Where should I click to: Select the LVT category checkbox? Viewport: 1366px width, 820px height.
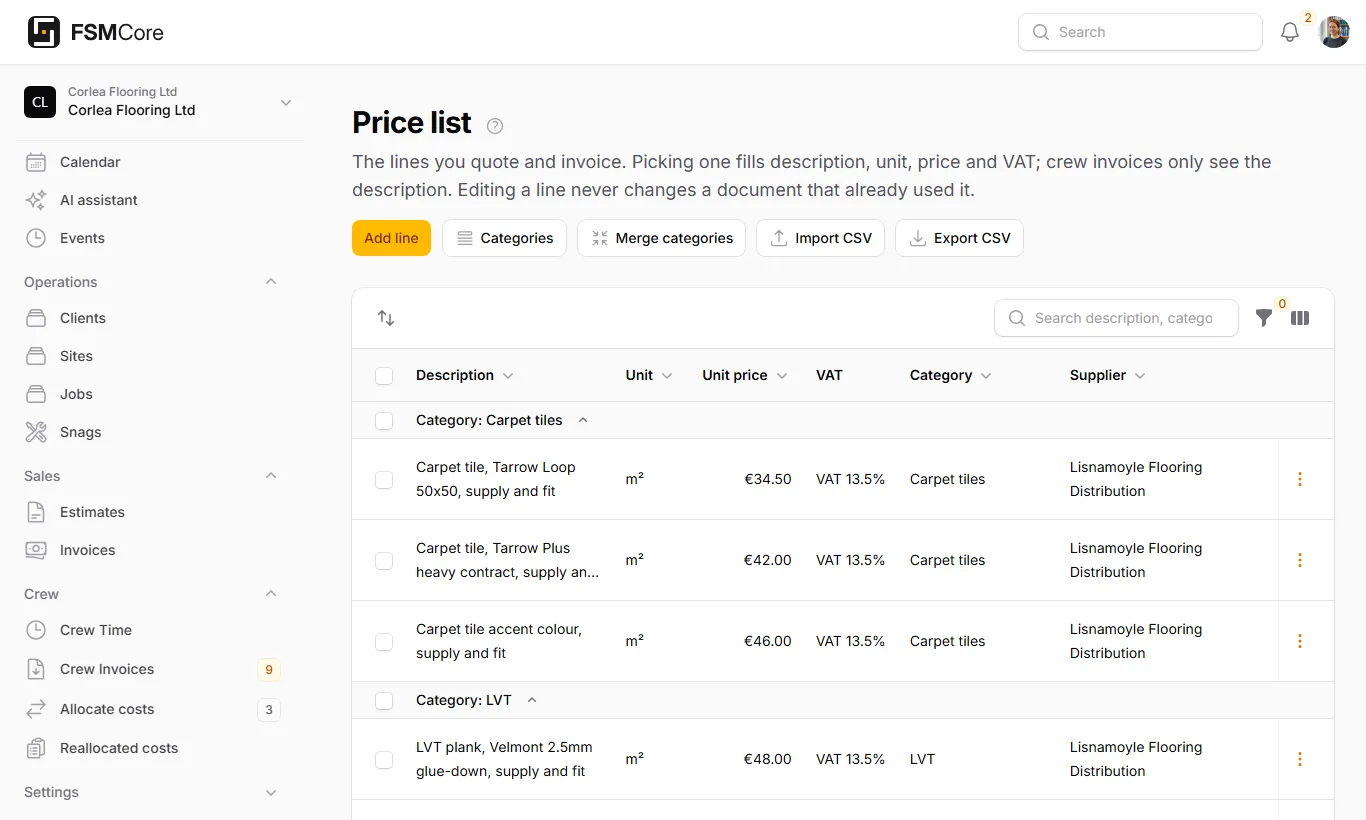(x=384, y=701)
